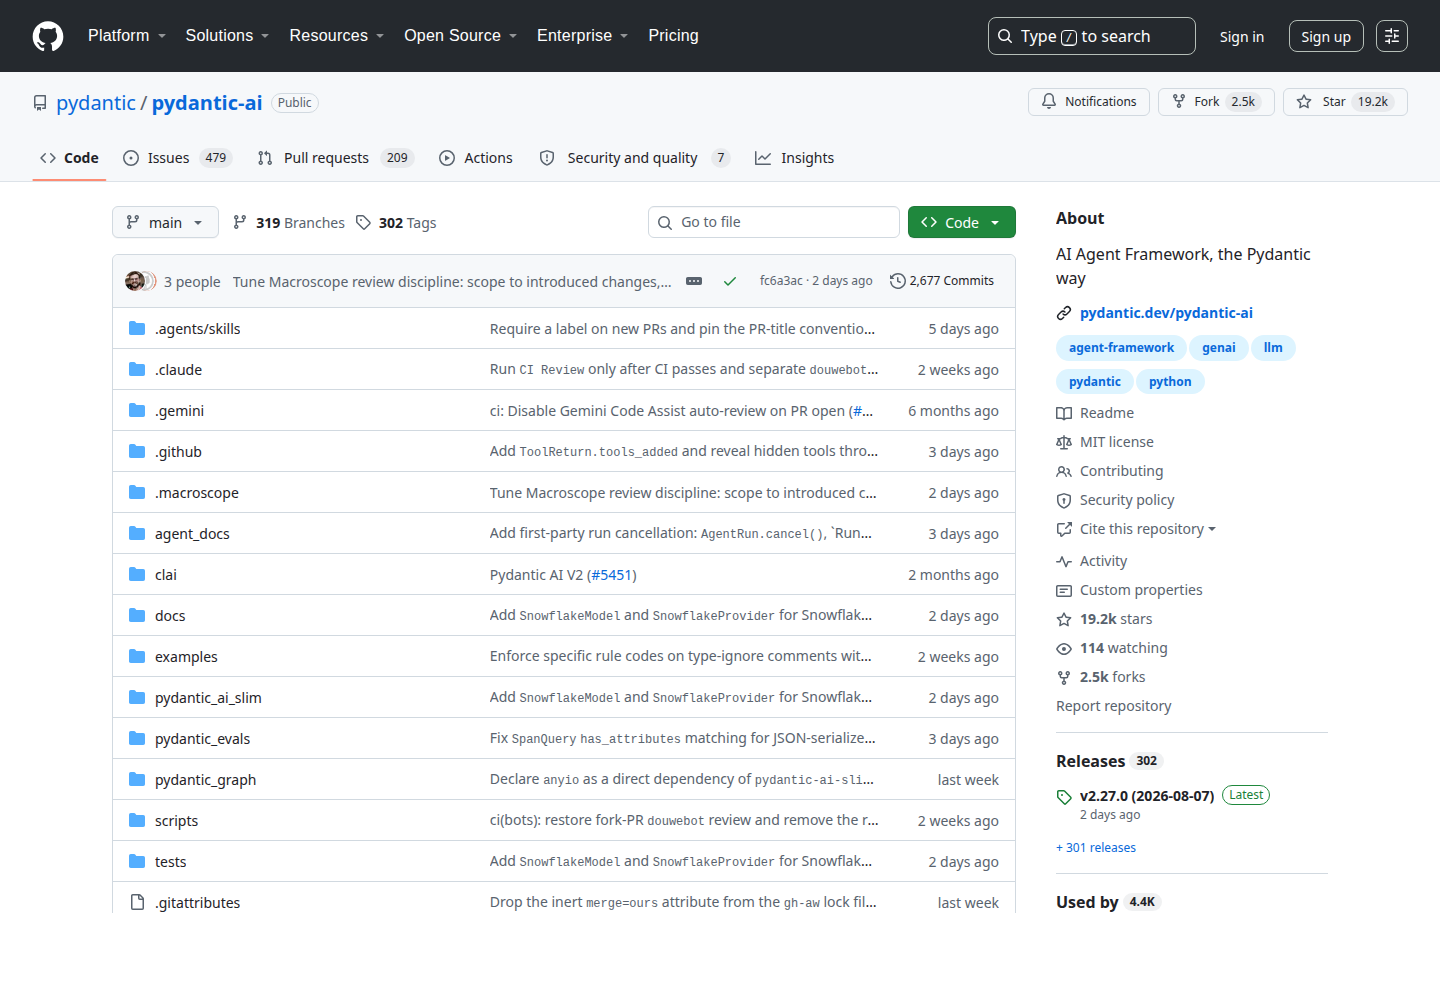
Task: Switch to the Issues tab
Action: (x=177, y=158)
